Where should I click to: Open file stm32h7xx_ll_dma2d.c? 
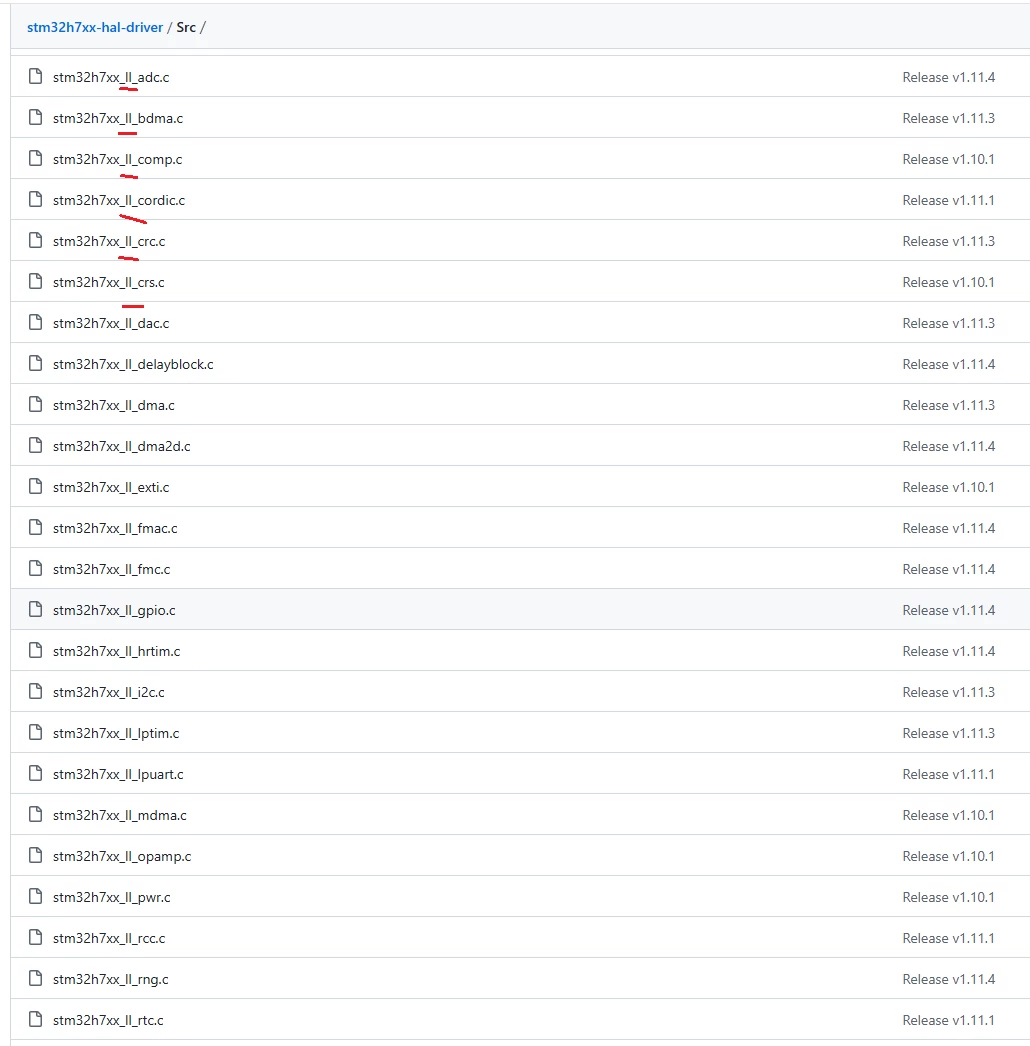tap(121, 446)
